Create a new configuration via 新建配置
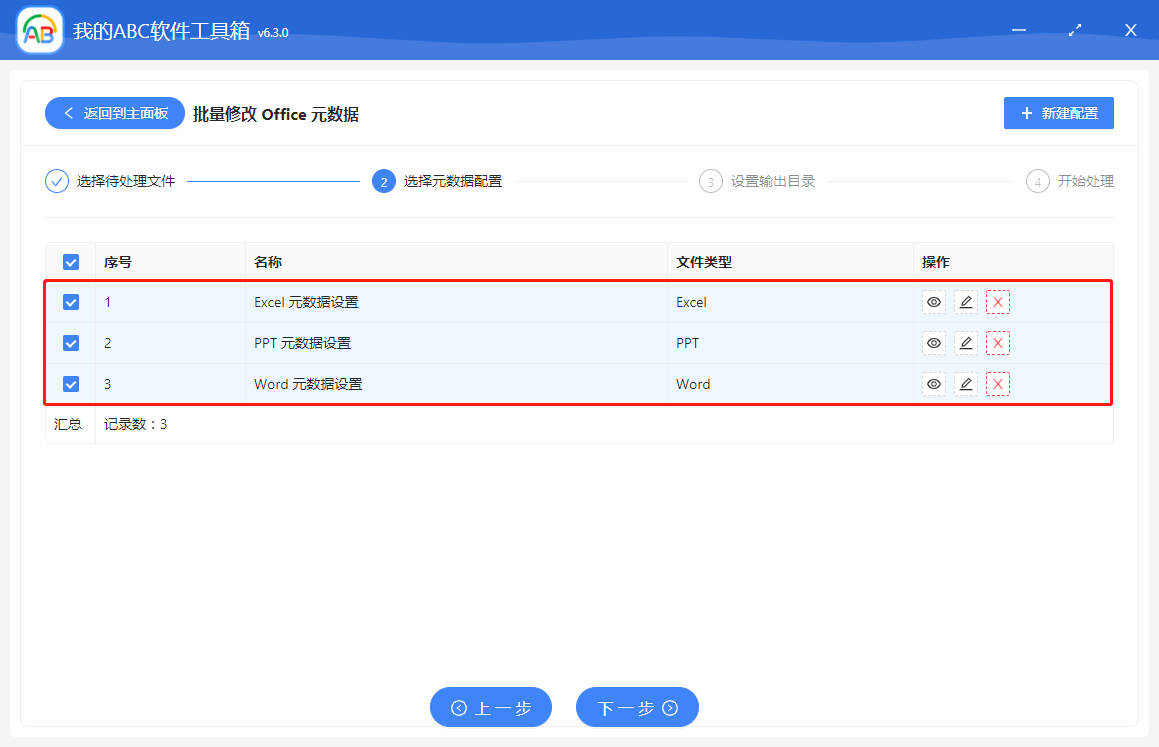1159x747 pixels. (1058, 113)
